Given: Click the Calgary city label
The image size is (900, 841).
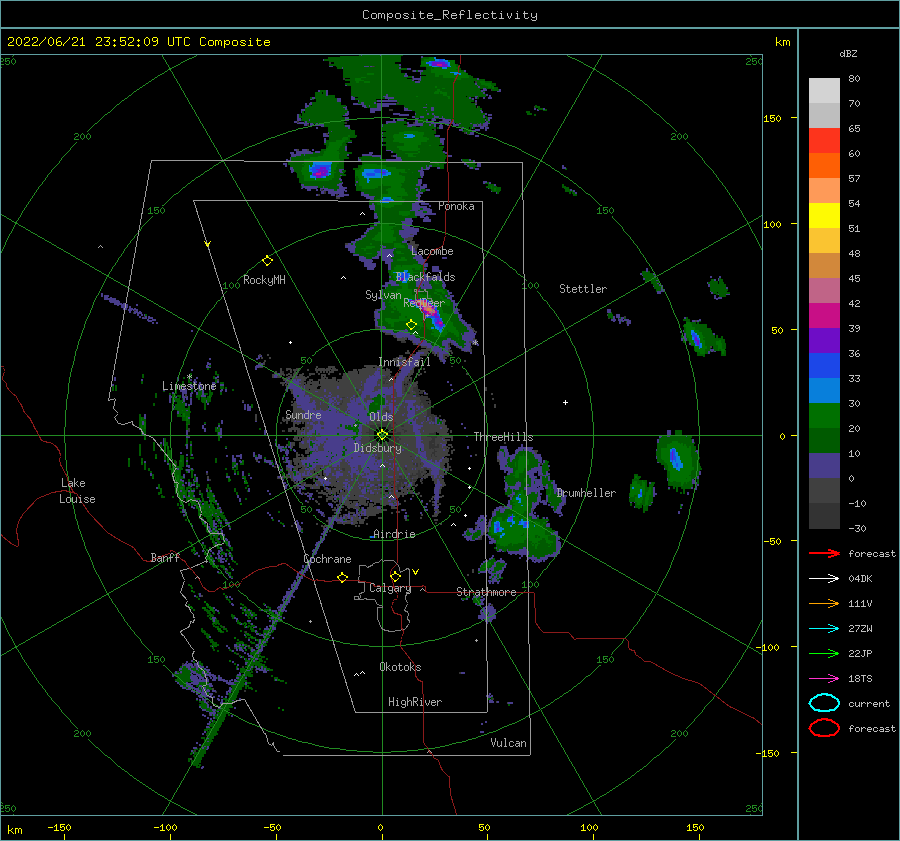Looking at the screenshot, I should click(x=390, y=588).
